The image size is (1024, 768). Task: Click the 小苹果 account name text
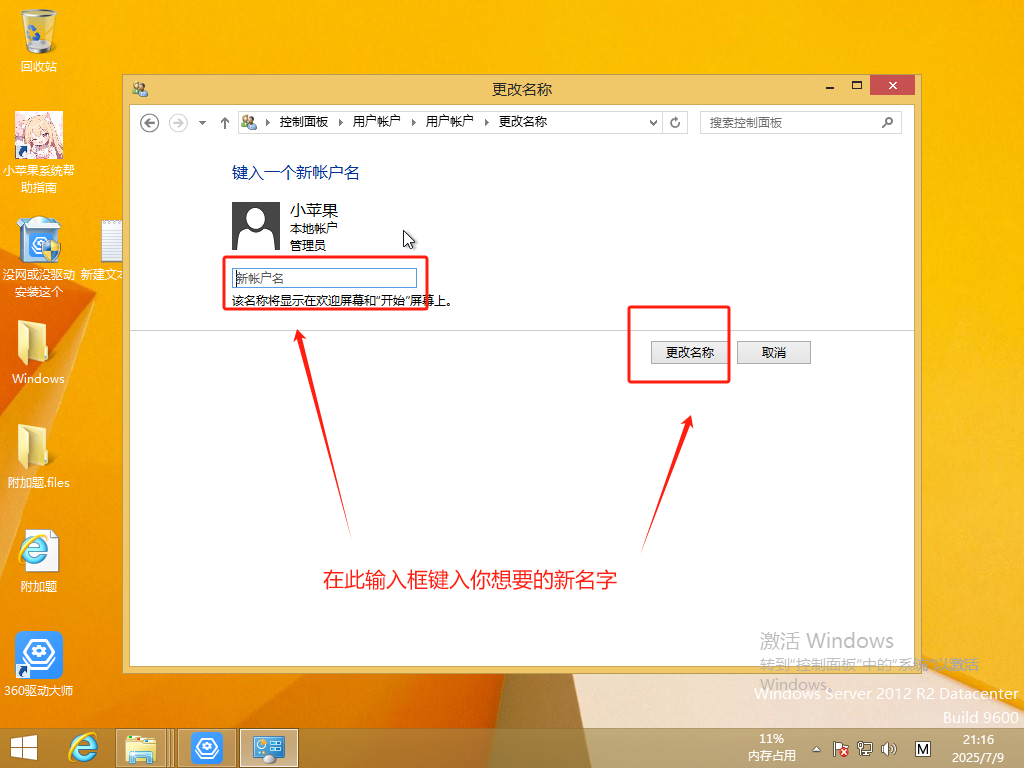tap(314, 210)
